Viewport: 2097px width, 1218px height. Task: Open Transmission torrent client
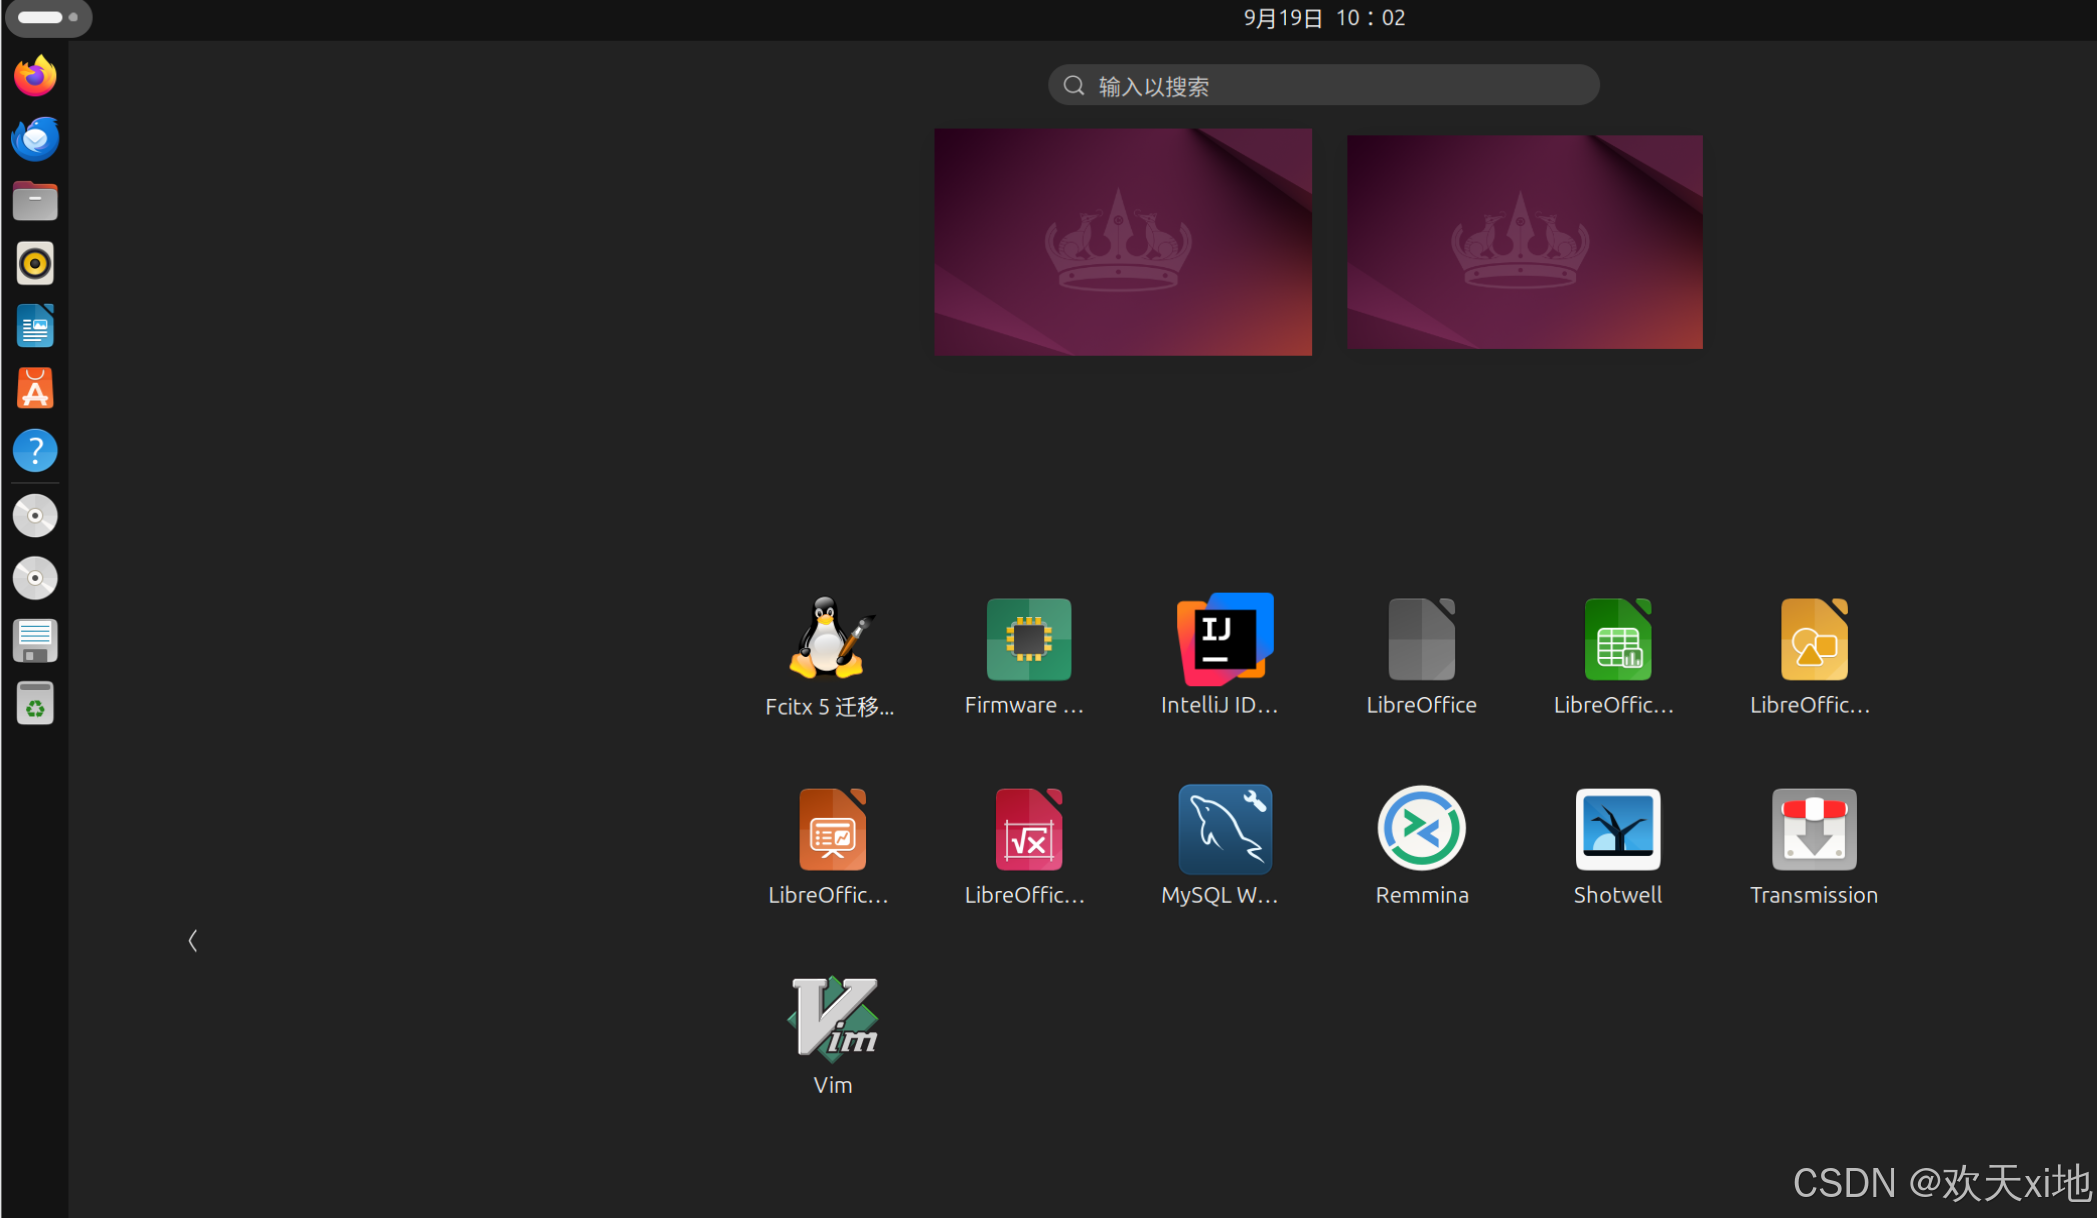click(x=1812, y=847)
